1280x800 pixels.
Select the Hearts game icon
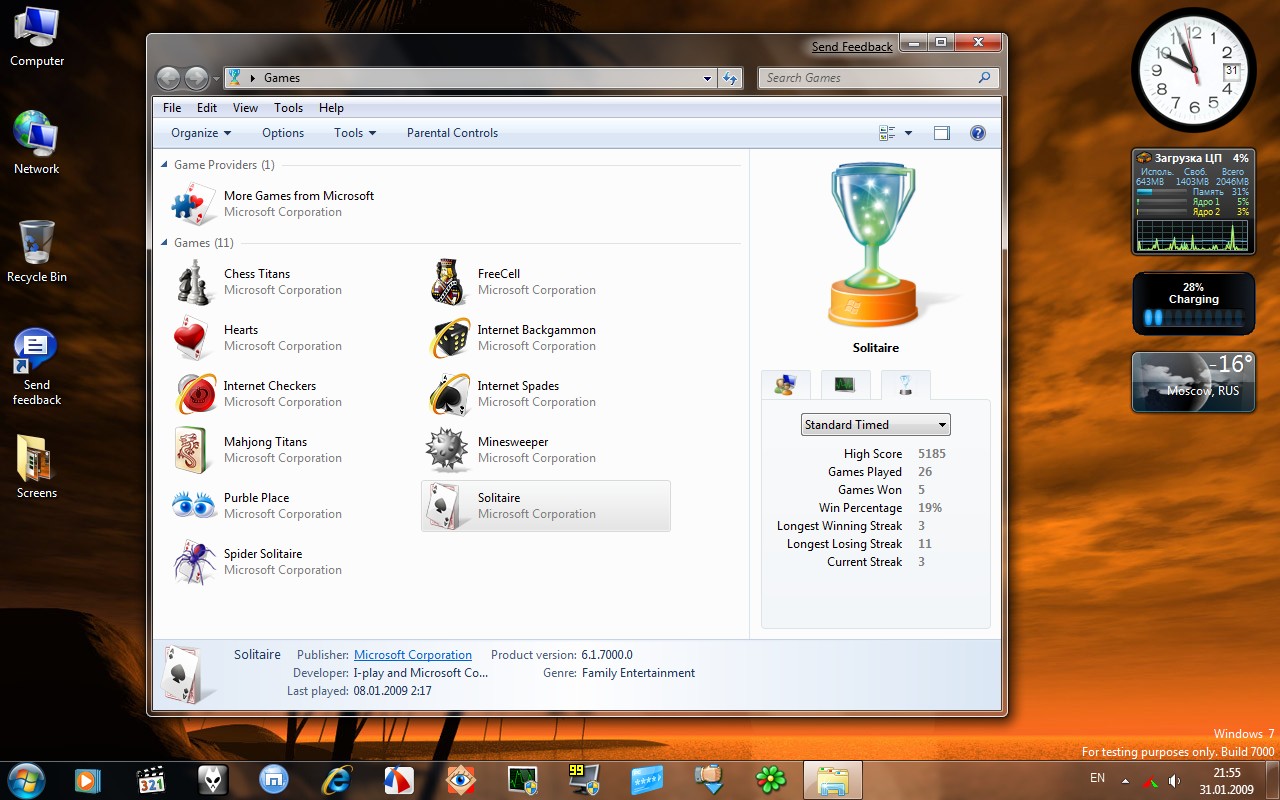pyautogui.click(x=193, y=338)
